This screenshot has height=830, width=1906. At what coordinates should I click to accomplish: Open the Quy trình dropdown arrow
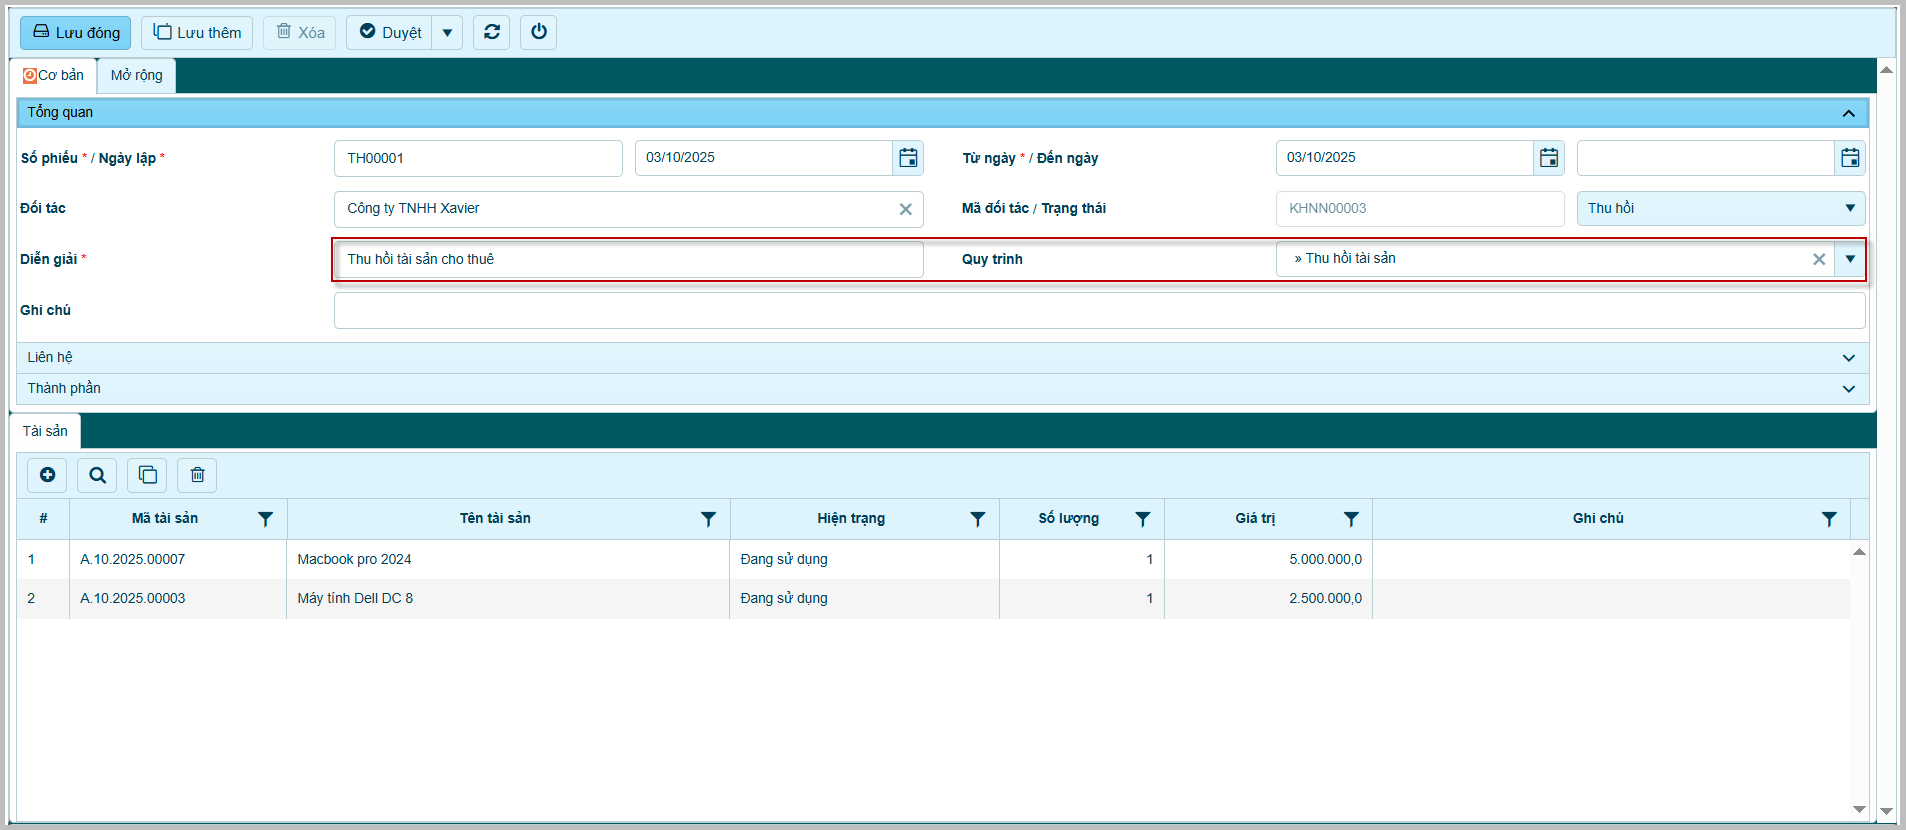point(1850,259)
